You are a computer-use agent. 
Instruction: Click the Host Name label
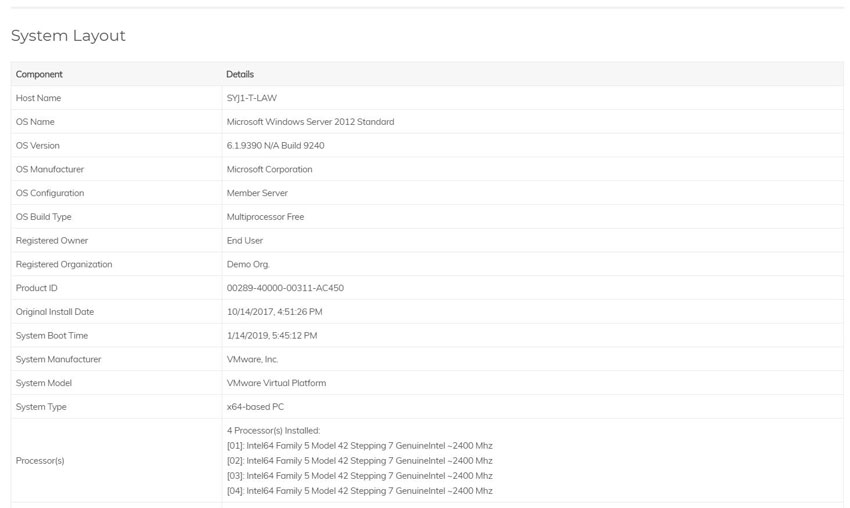click(x=38, y=98)
